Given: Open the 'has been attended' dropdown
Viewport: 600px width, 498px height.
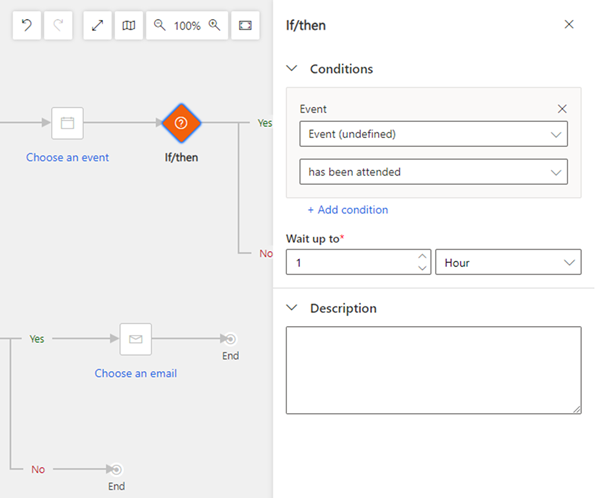Looking at the screenshot, I should click(433, 172).
